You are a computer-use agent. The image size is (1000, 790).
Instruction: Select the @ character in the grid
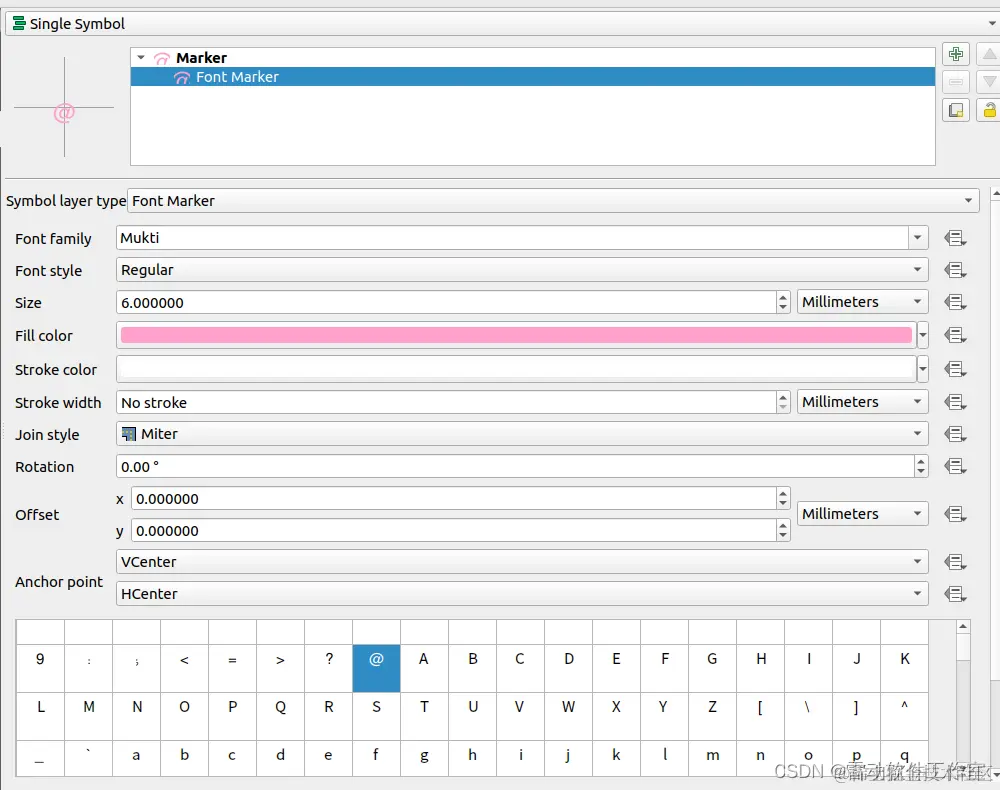(376, 668)
